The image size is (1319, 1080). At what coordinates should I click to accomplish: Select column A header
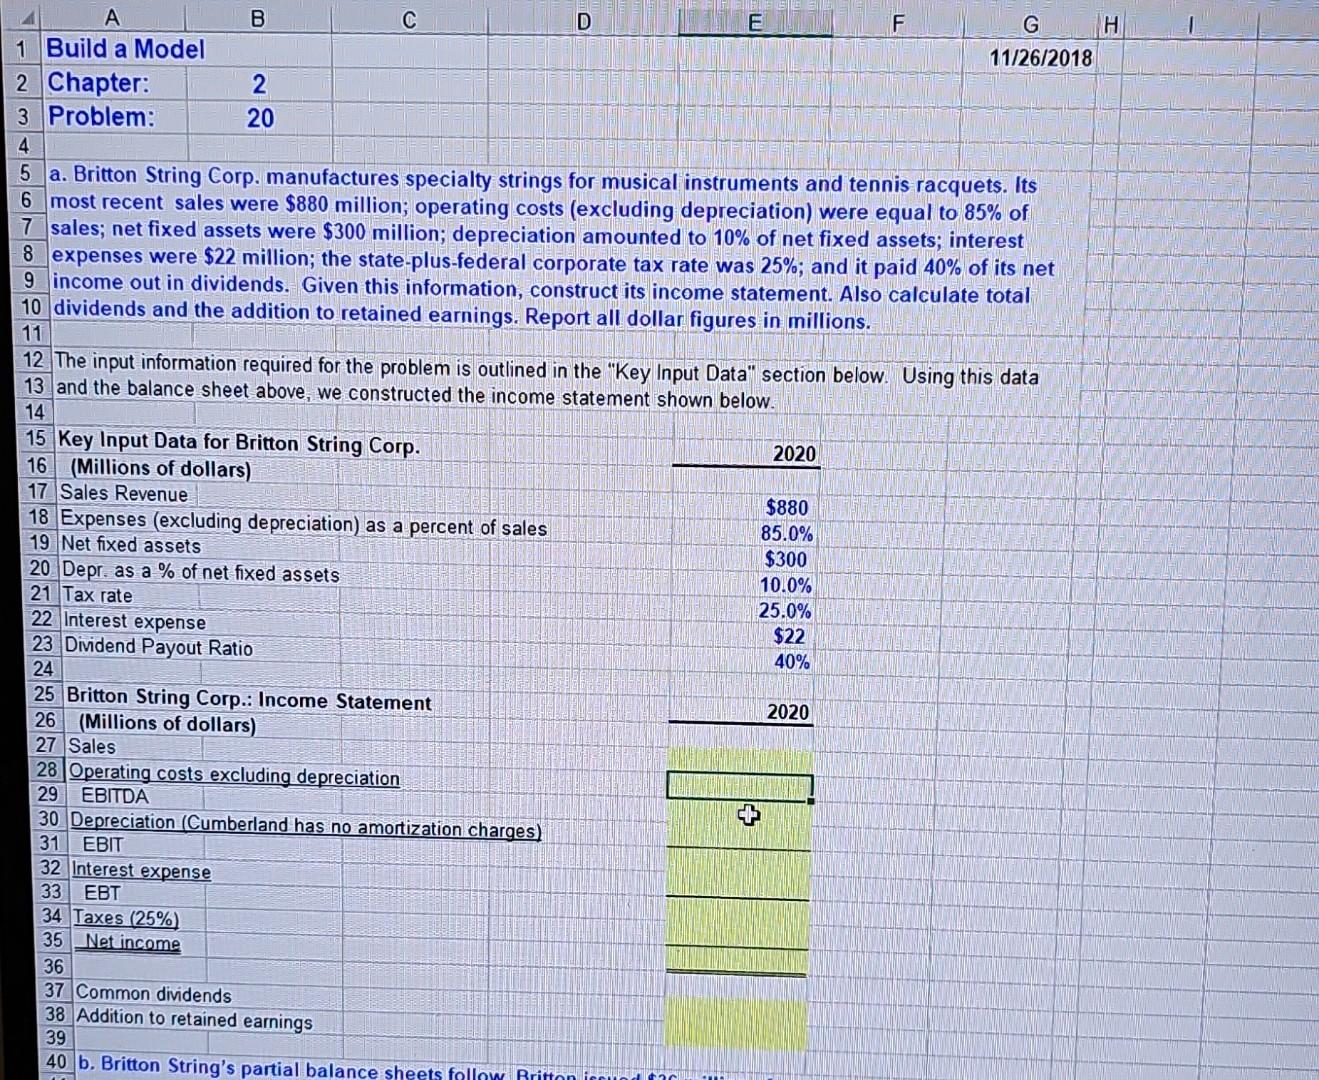112,17
